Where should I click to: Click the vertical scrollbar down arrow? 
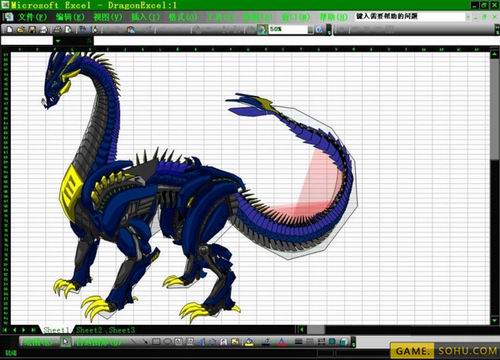495,321
